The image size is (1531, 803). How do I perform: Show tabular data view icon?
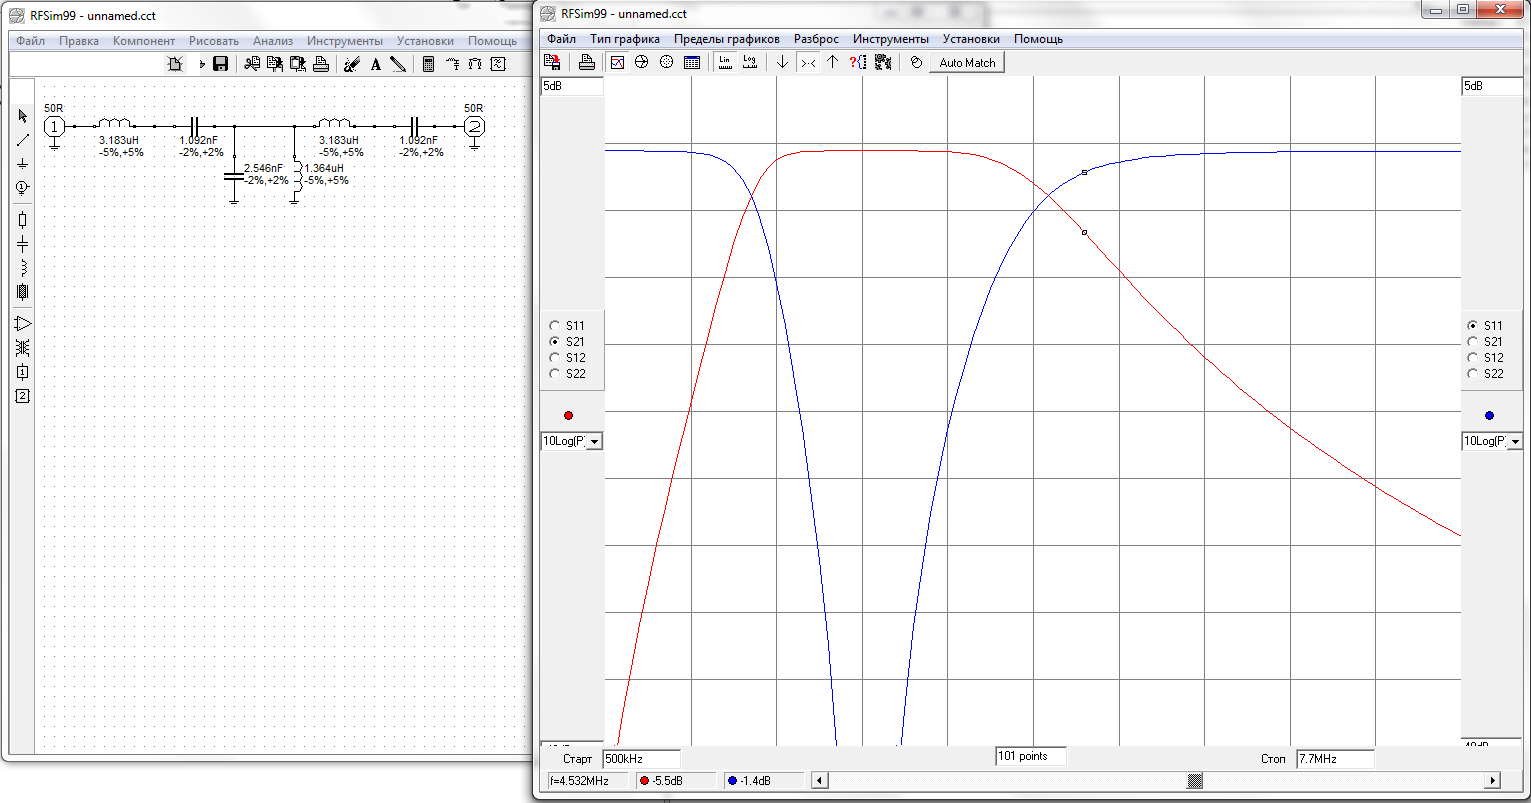point(691,62)
